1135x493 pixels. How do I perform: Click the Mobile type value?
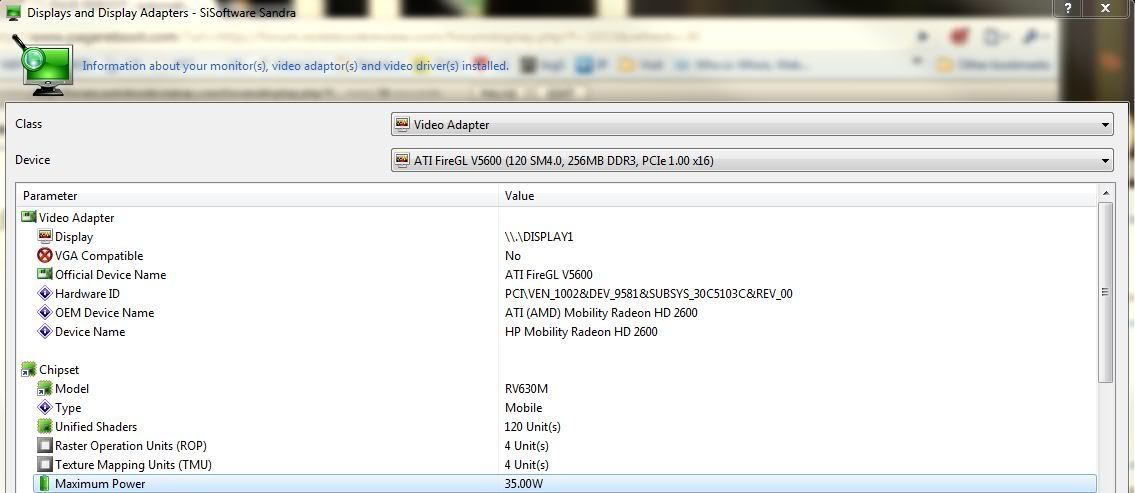pos(523,407)
